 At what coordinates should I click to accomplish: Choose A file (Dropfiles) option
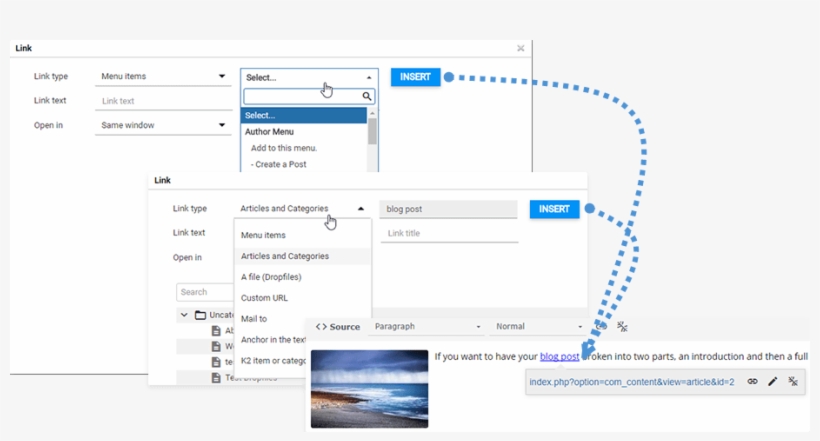pos(303,277)
